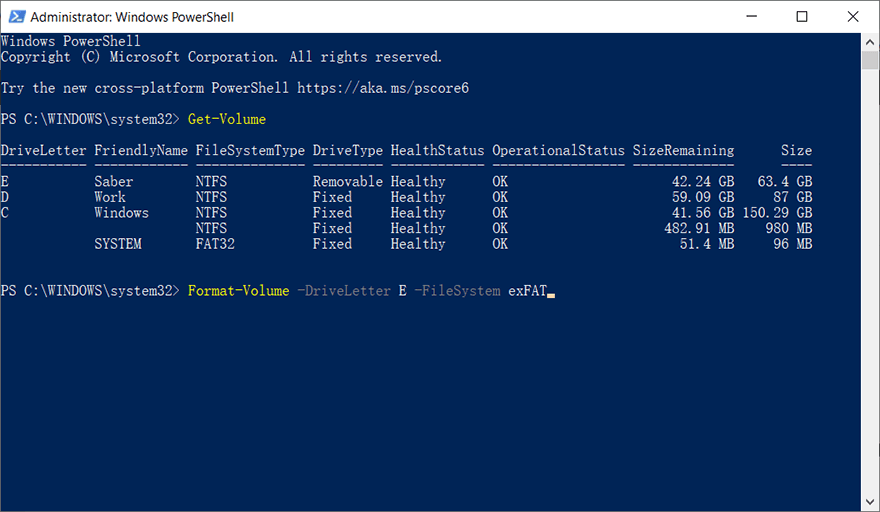
Task: Click the SYSTEM volume name
Action: (x=118, y=244)
